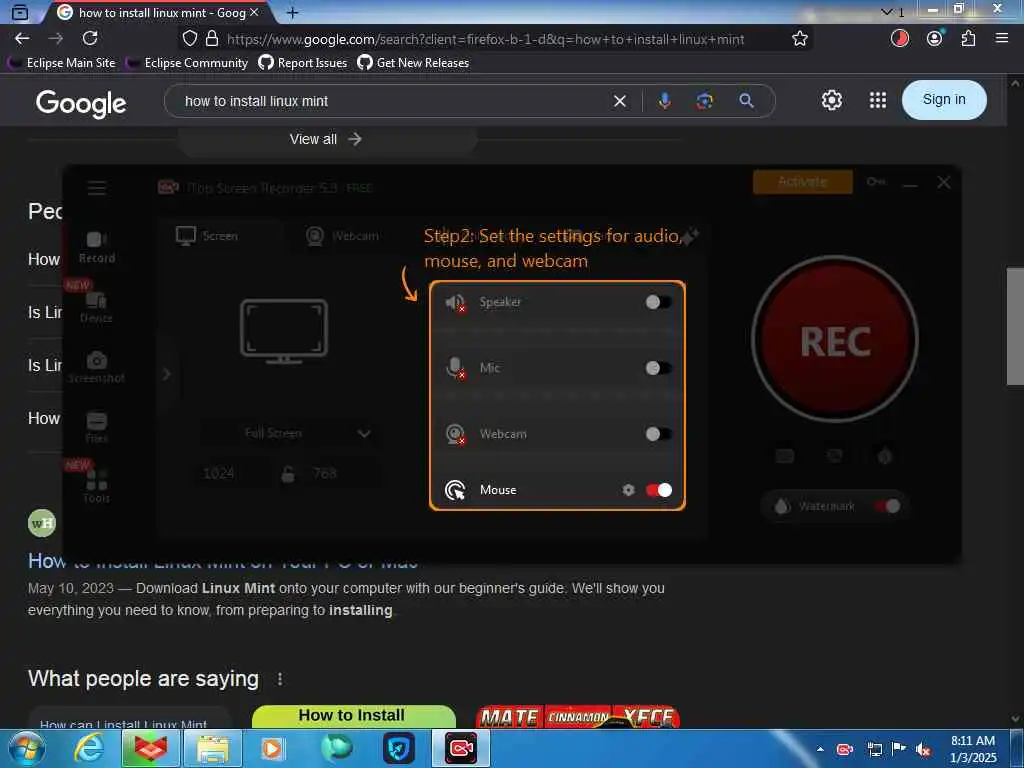Click the page vertical scrollbar thumb

1014,326
